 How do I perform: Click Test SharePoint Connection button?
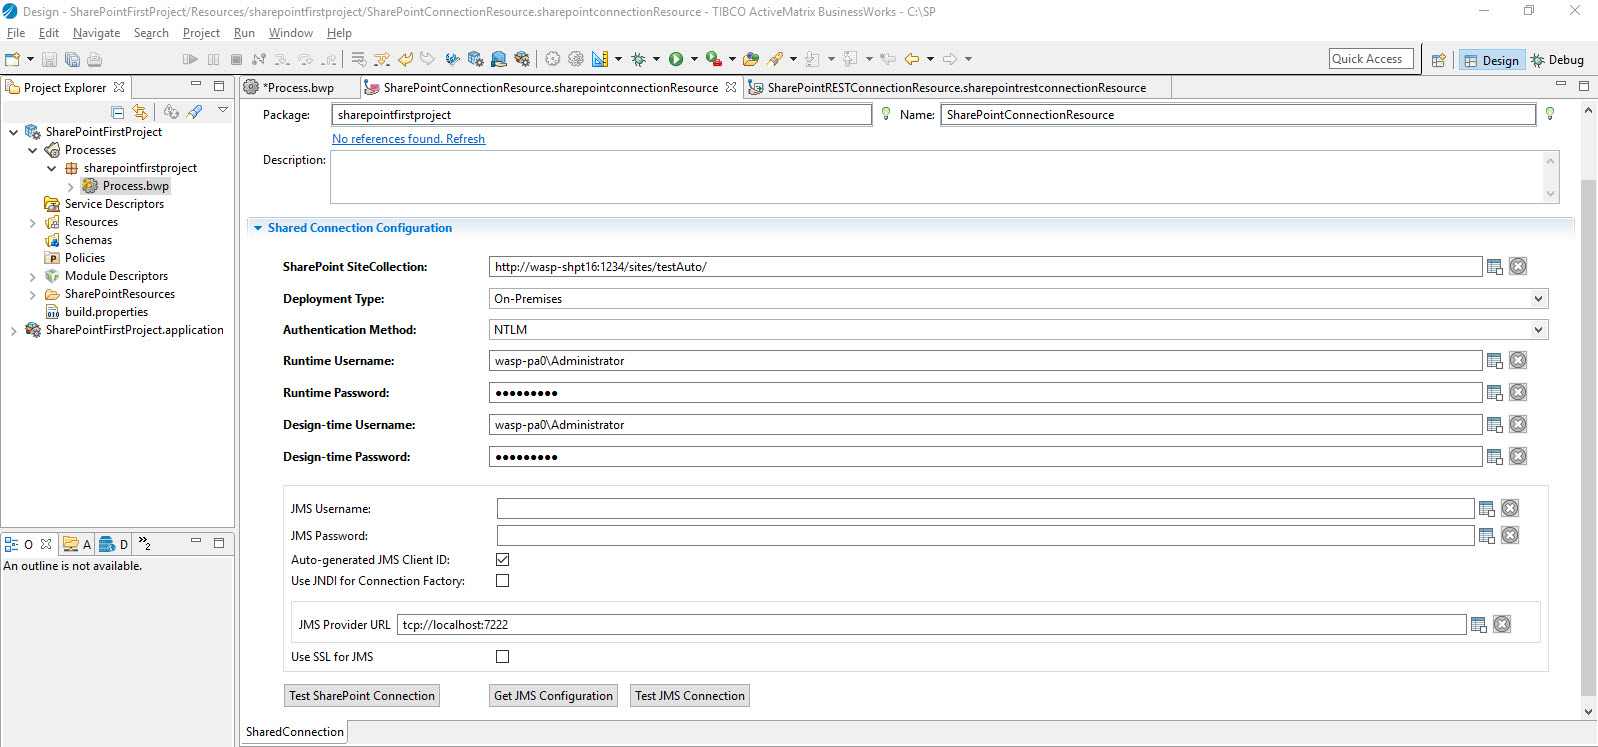(362, 696)
